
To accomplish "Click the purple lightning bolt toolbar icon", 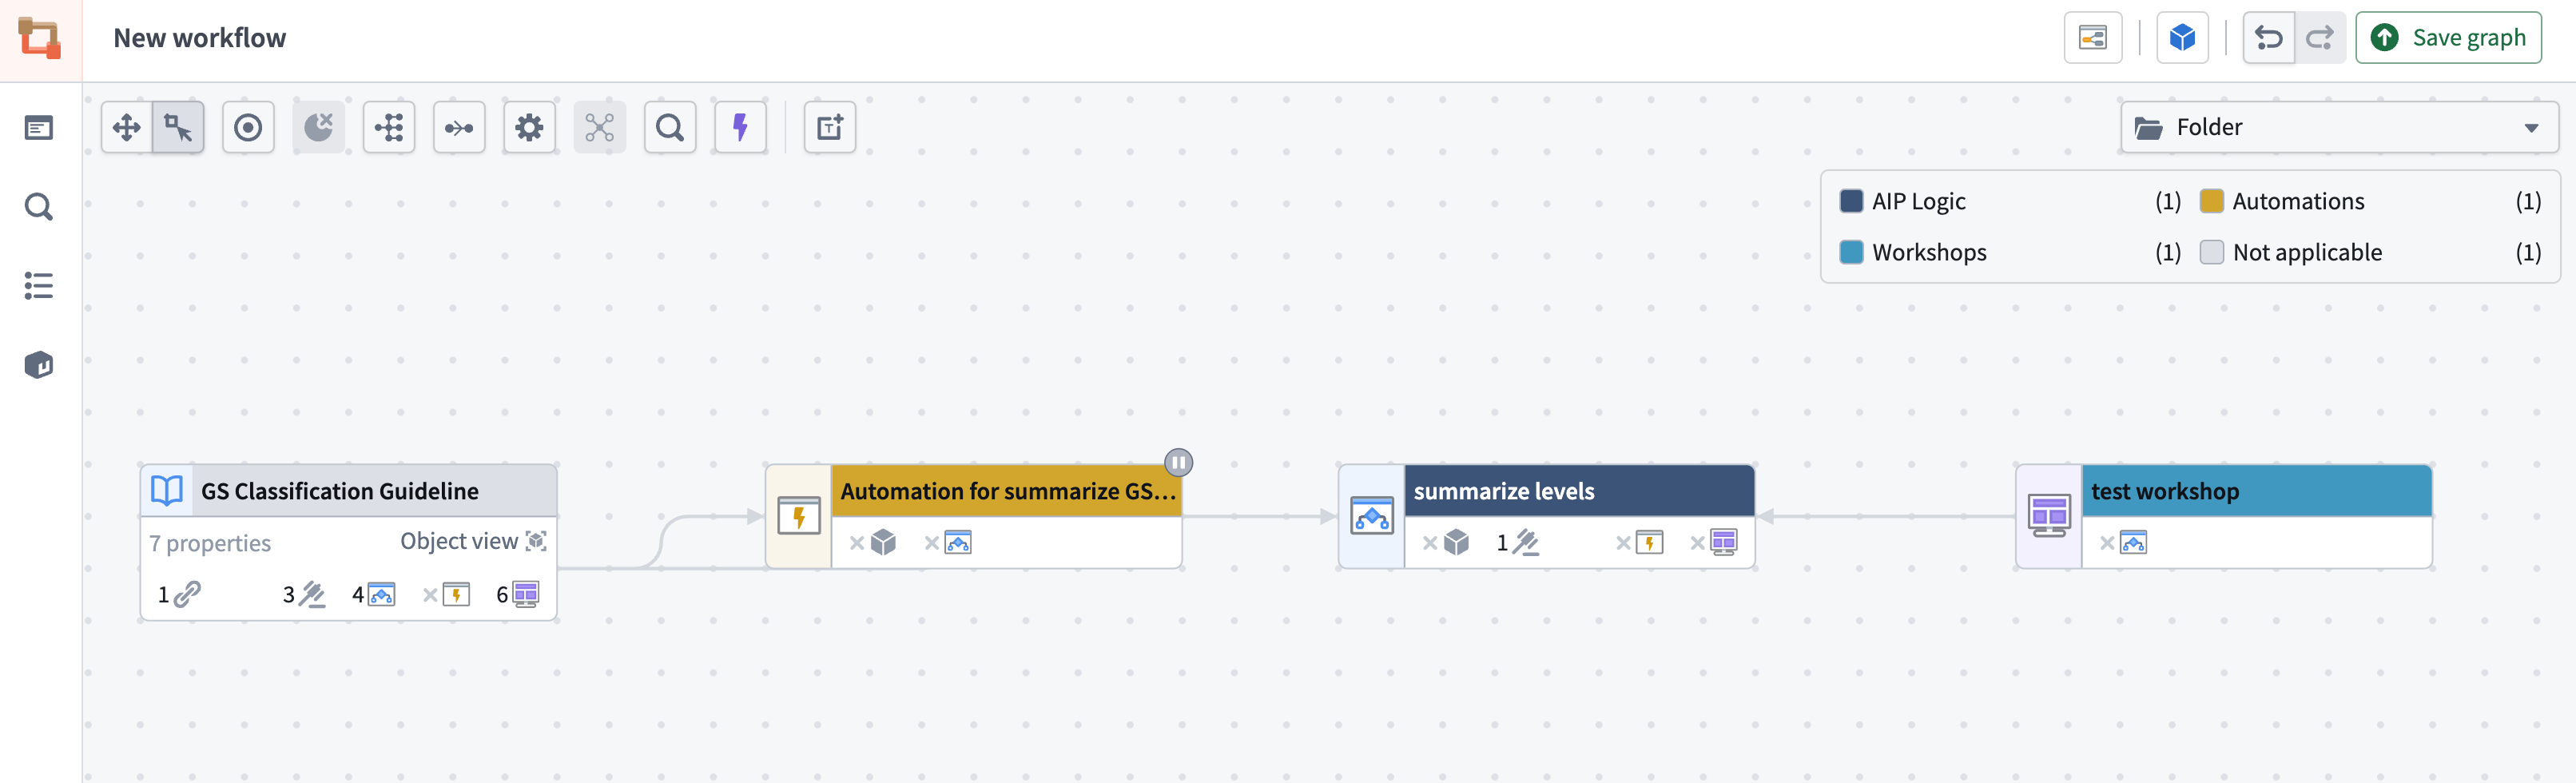I will 740,127.
